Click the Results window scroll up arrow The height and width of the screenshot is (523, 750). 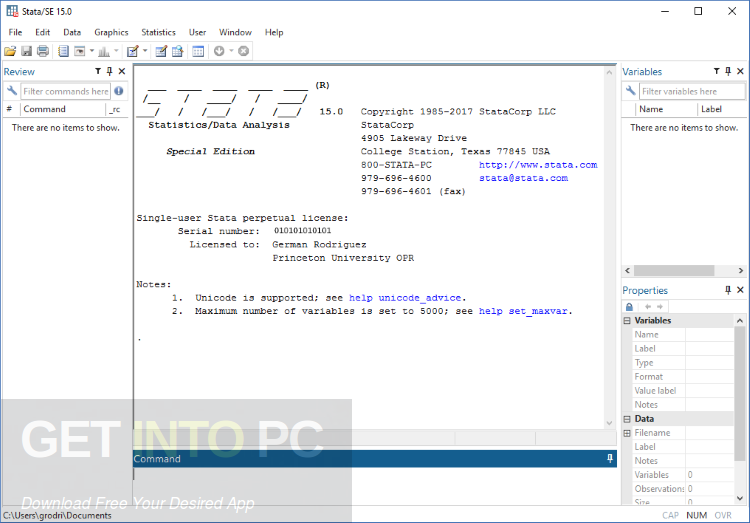[609, 72]
